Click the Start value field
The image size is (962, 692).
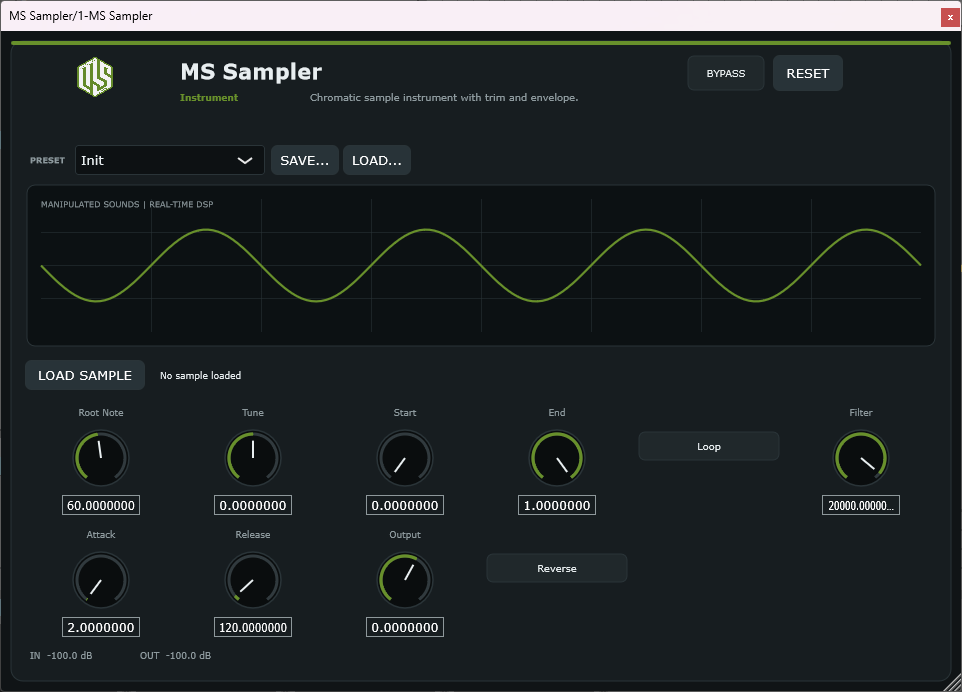coord(404,505)
